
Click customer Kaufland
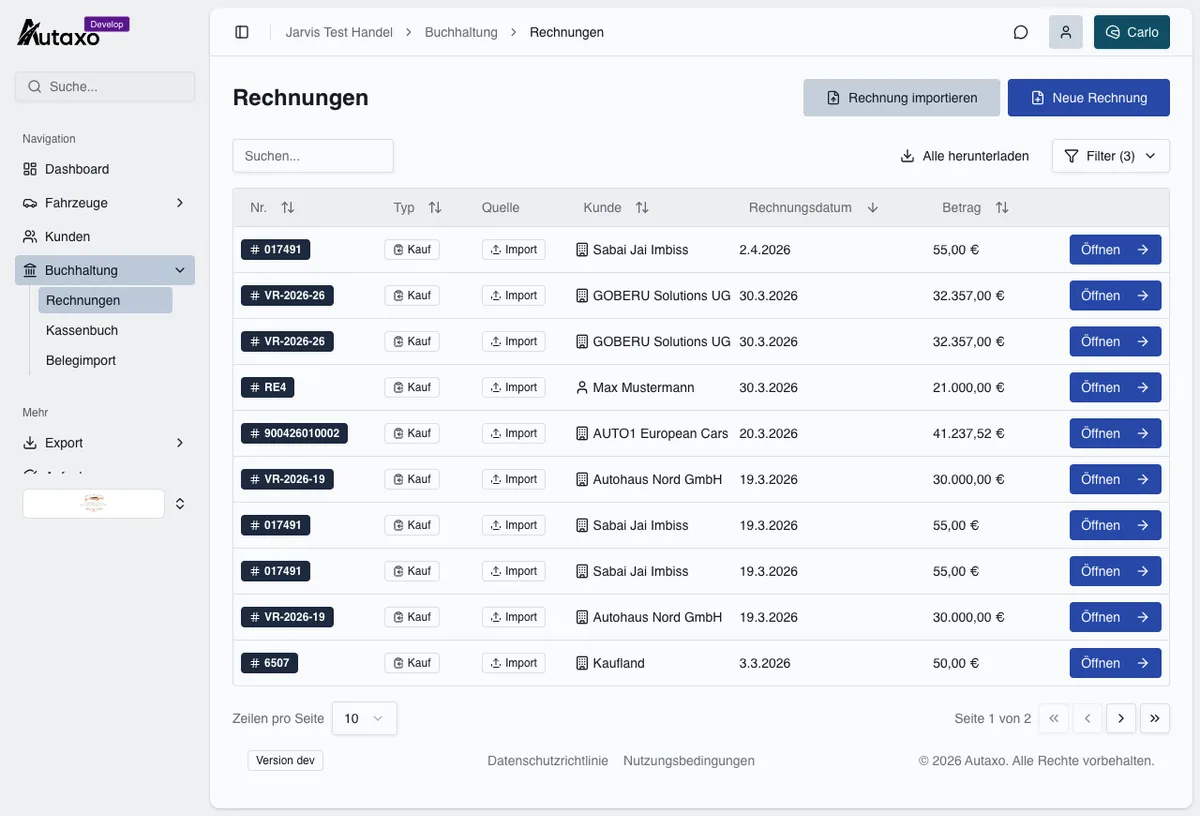[610, 663]
